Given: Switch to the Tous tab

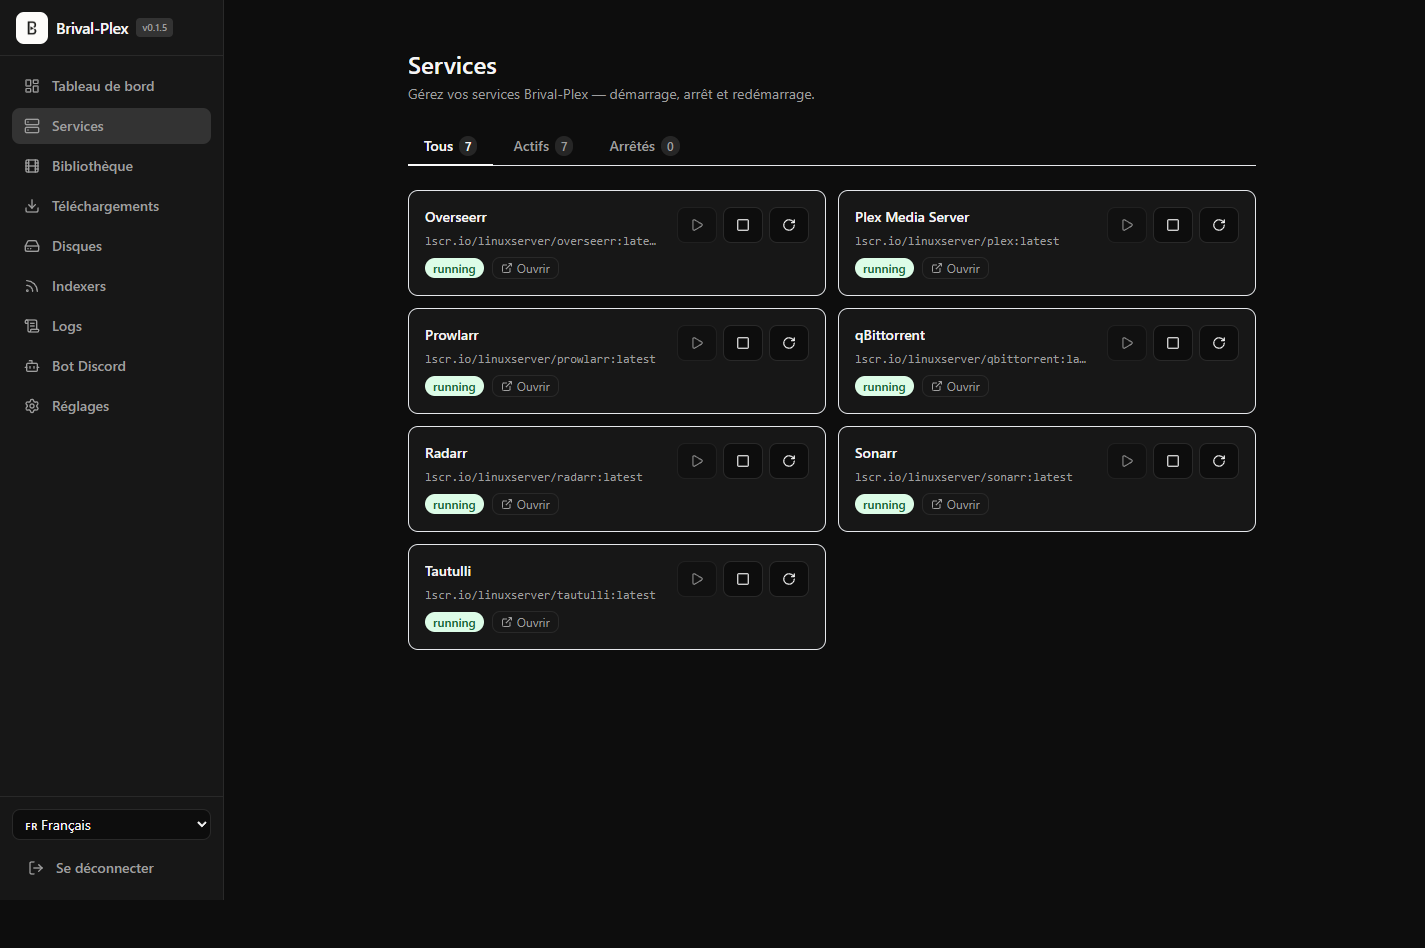Looking at the screenshot, I should click(450, 146).
